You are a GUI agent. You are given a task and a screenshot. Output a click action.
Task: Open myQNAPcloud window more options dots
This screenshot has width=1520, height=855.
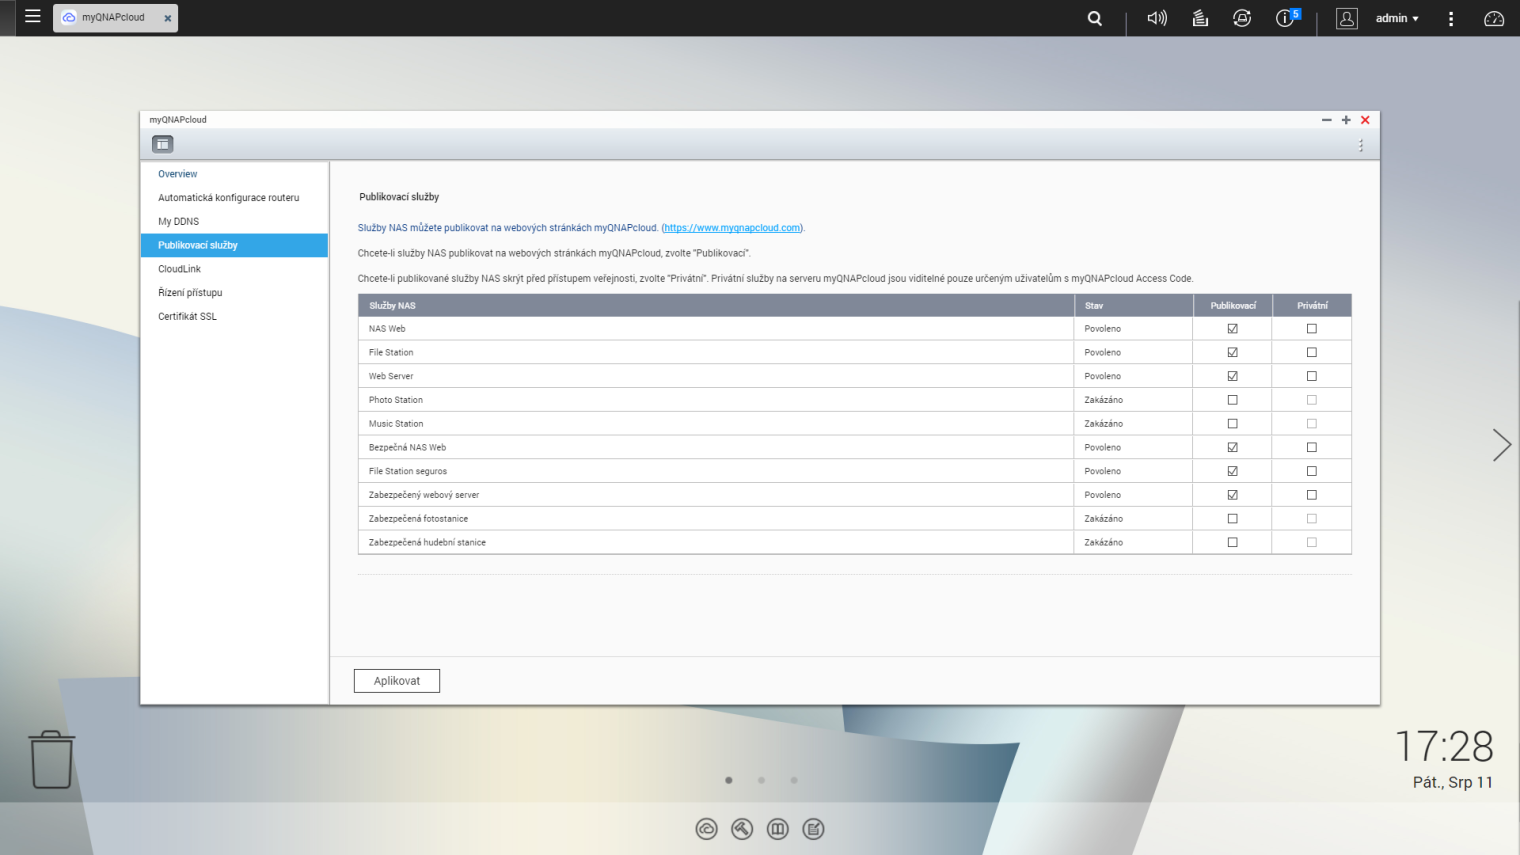tap(1361, 146)
